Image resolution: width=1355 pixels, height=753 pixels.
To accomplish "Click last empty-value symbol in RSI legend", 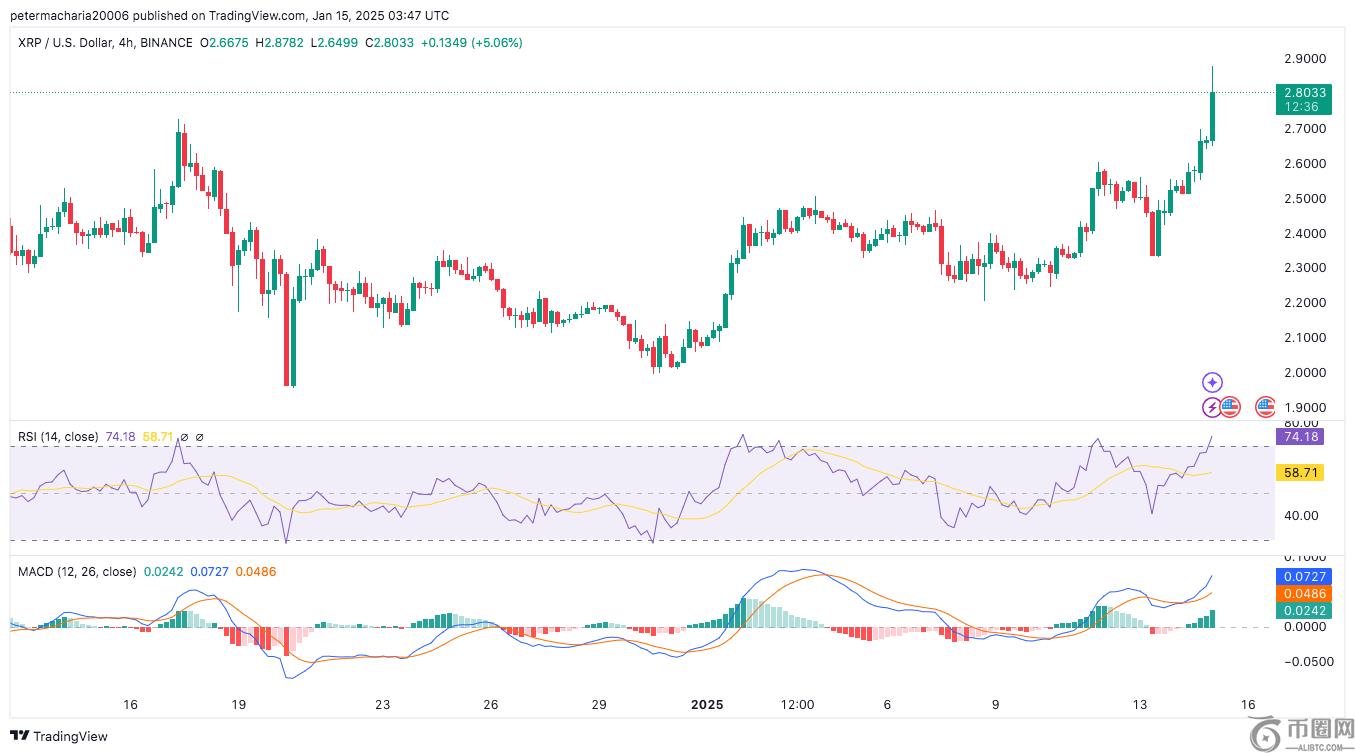I will (x=199, y=437).
